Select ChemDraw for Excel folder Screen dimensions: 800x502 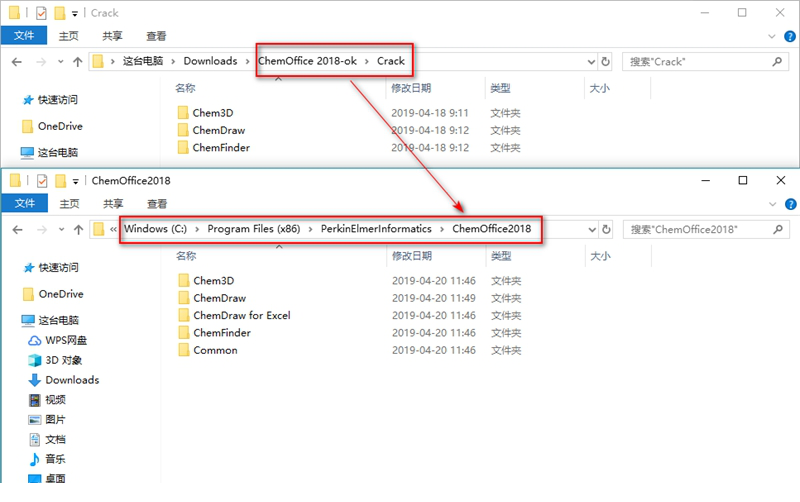(242, 315)
